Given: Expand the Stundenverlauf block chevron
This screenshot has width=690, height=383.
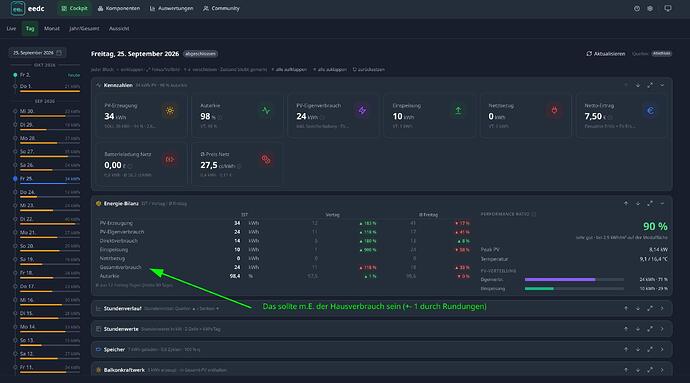Looking at the screenshot, I should tap(662, 308).
